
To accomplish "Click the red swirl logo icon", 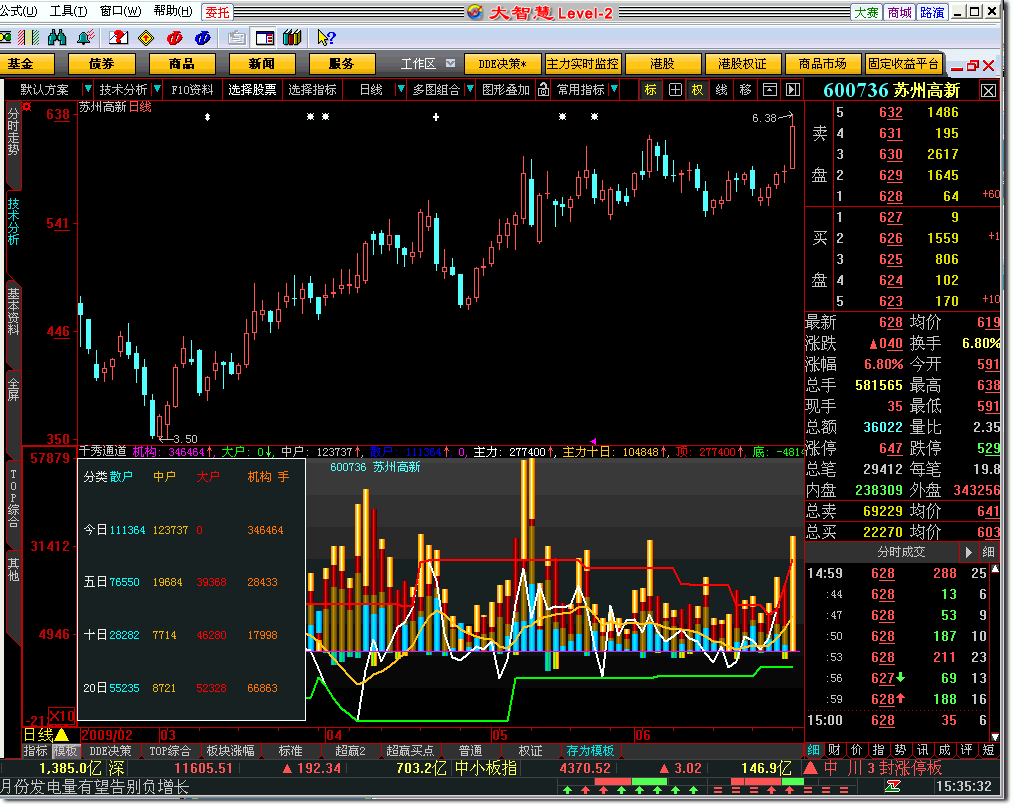I will [175, 38].
